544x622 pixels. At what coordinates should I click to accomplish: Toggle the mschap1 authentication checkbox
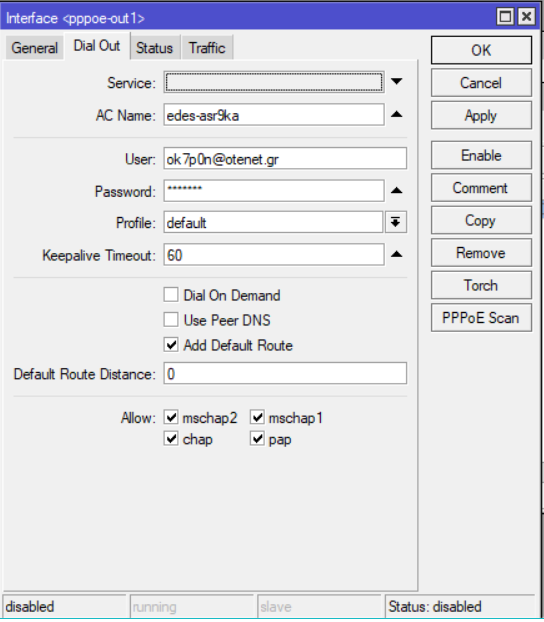point(258,417)
